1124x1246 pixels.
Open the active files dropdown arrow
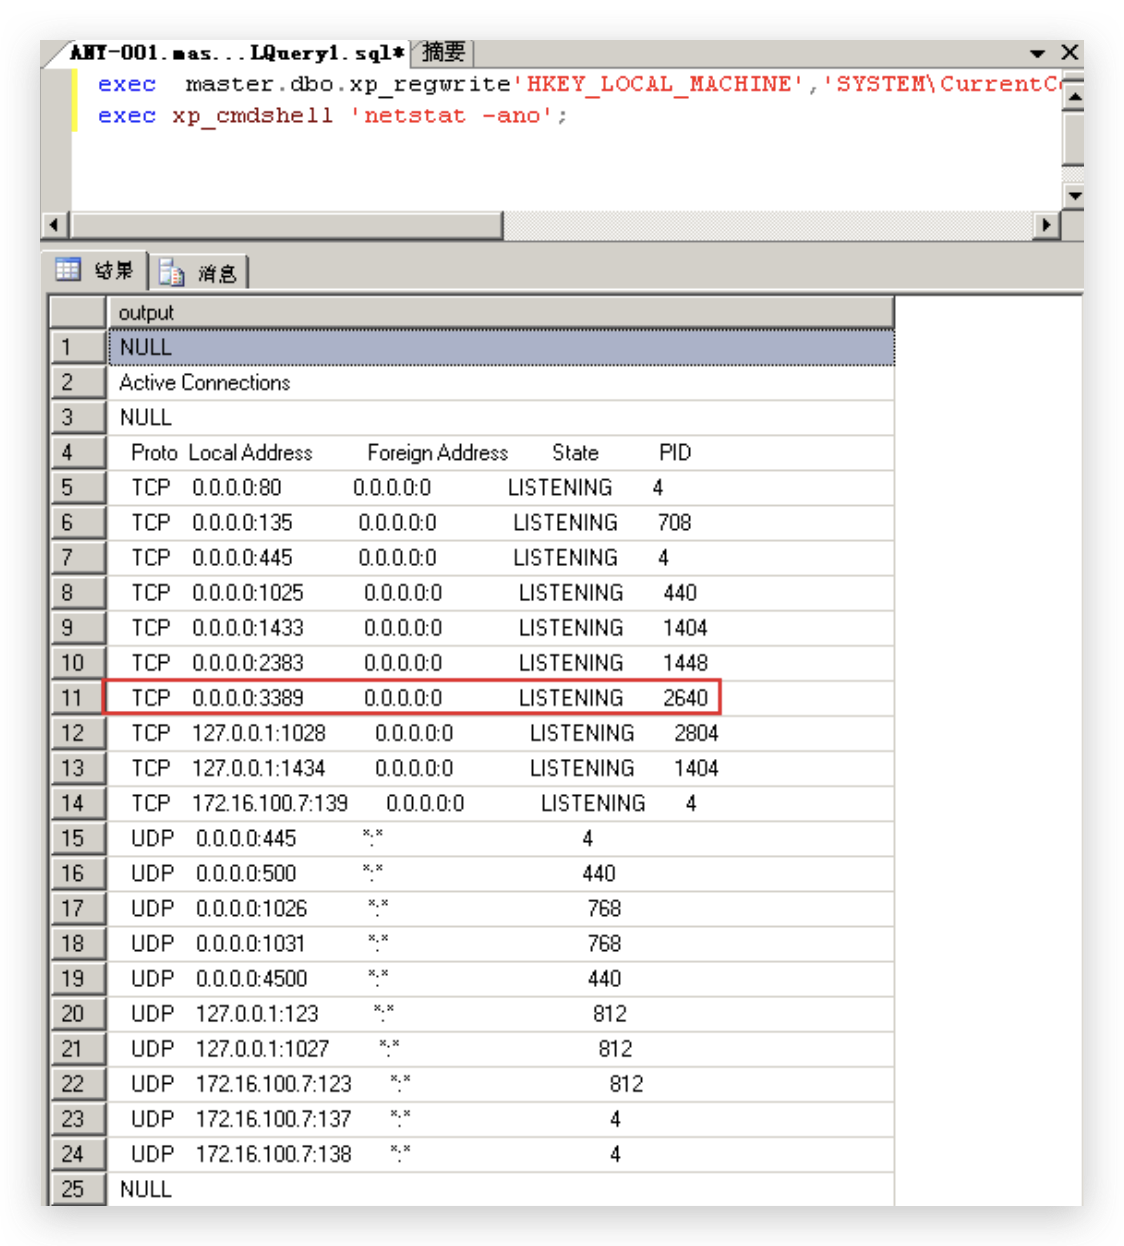coord(1037,53)
